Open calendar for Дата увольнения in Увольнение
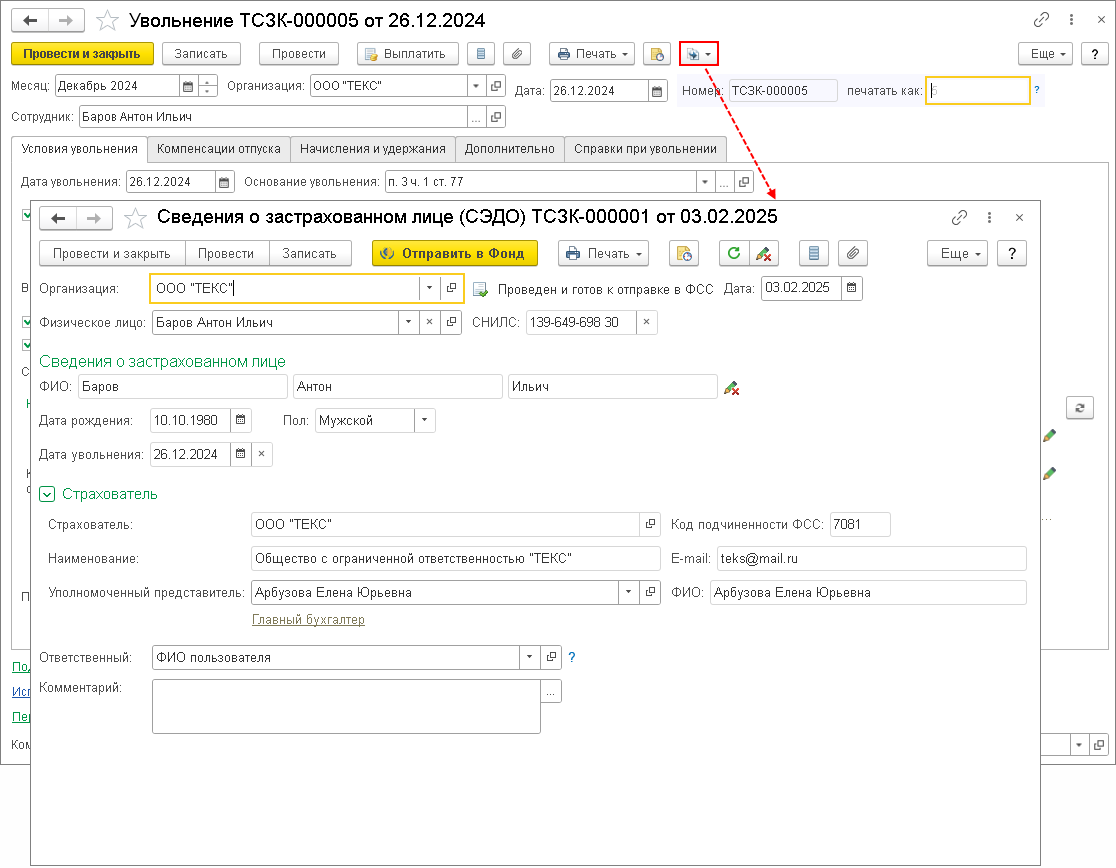Screen dimensions: 1116x868 tap(224, 182)
